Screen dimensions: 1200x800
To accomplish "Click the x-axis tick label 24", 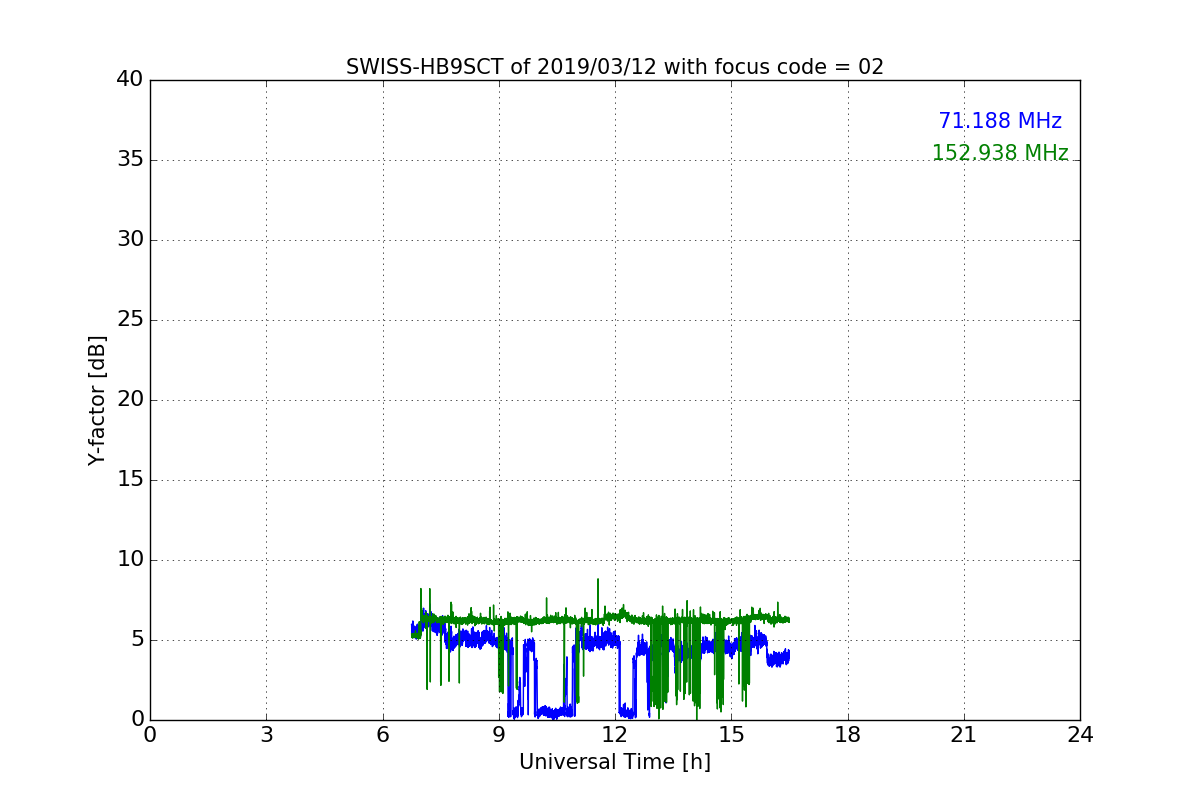I will 1080,735.
